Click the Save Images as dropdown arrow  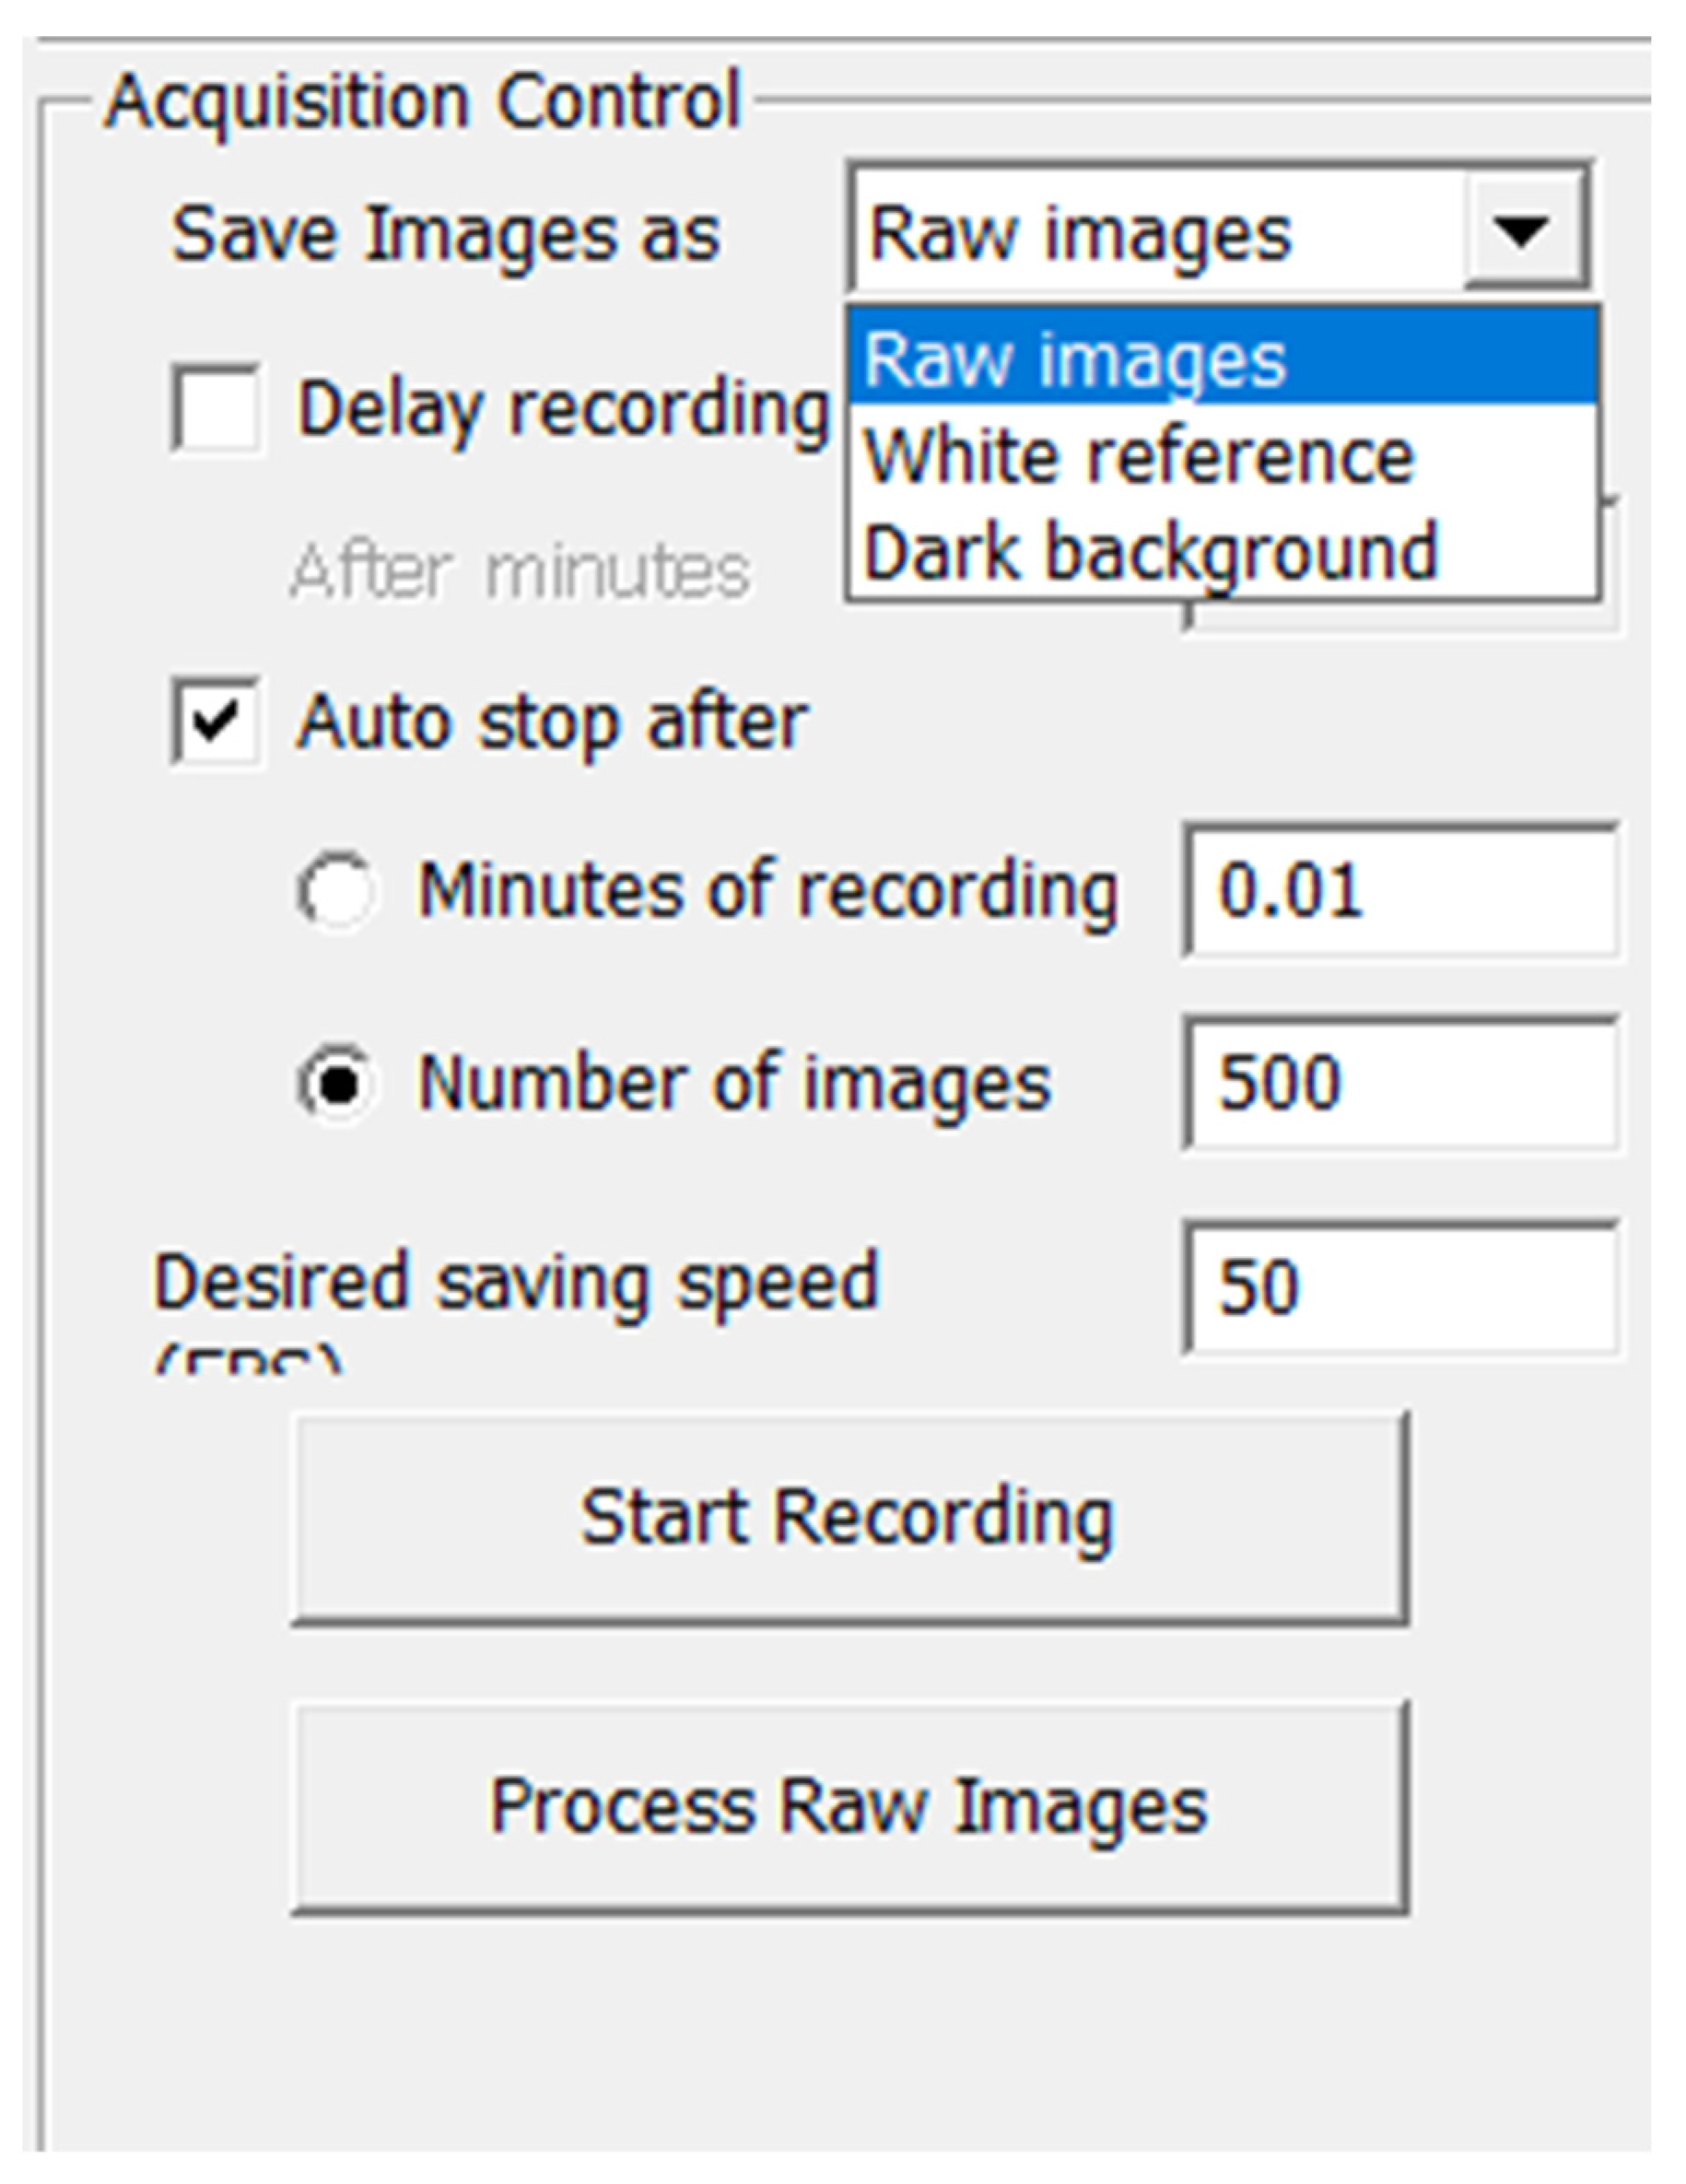1522,231
